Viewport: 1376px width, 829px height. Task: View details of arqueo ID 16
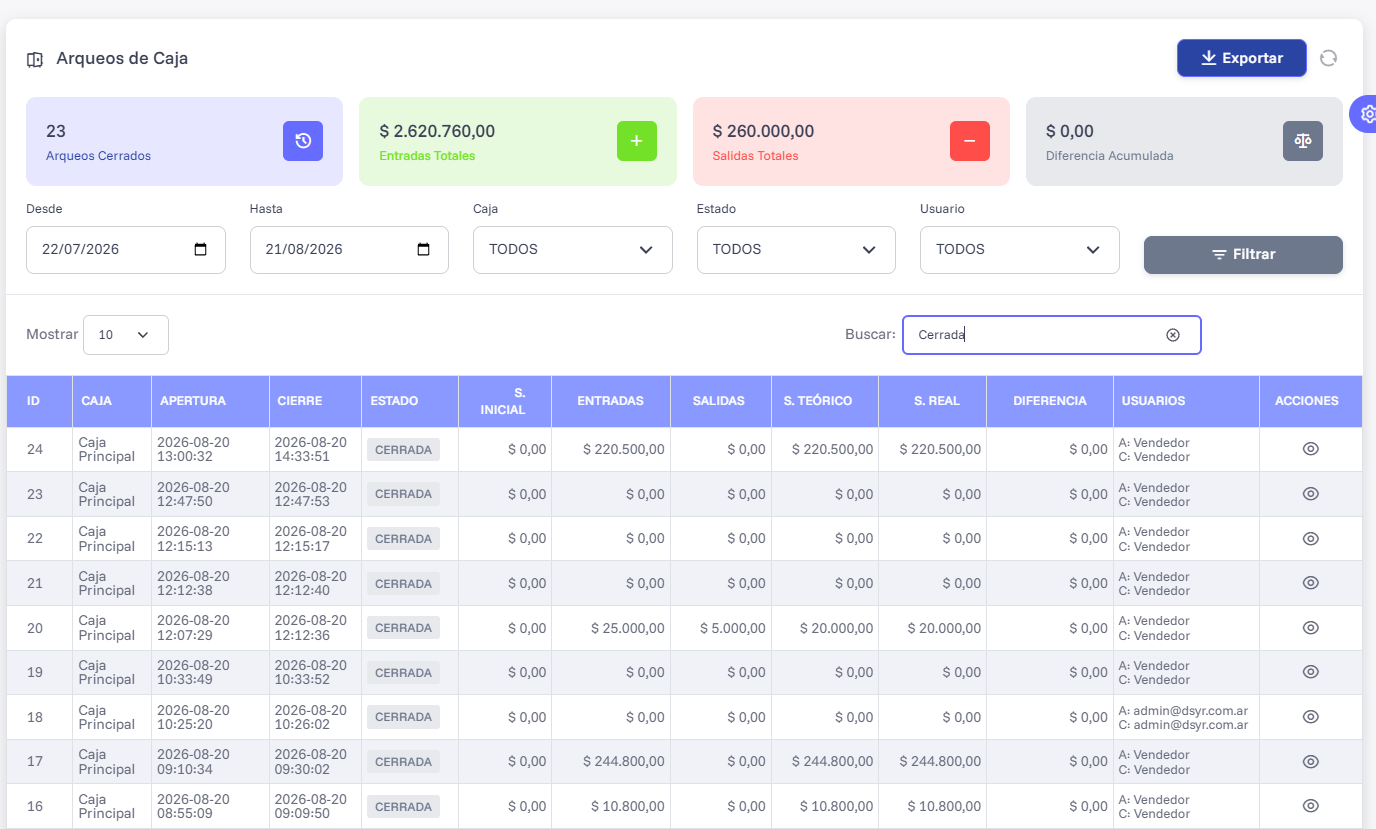[x=1311, y=806]
